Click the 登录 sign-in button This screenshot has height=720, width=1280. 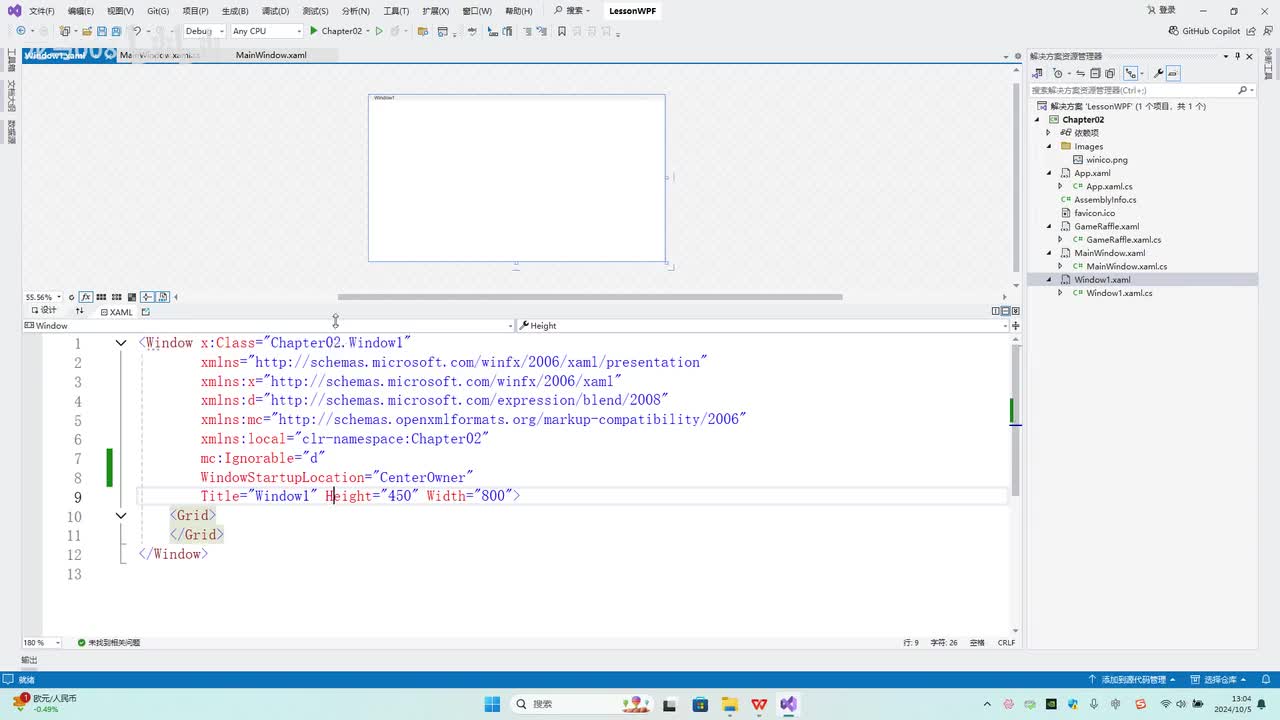tap(1161, 11)
